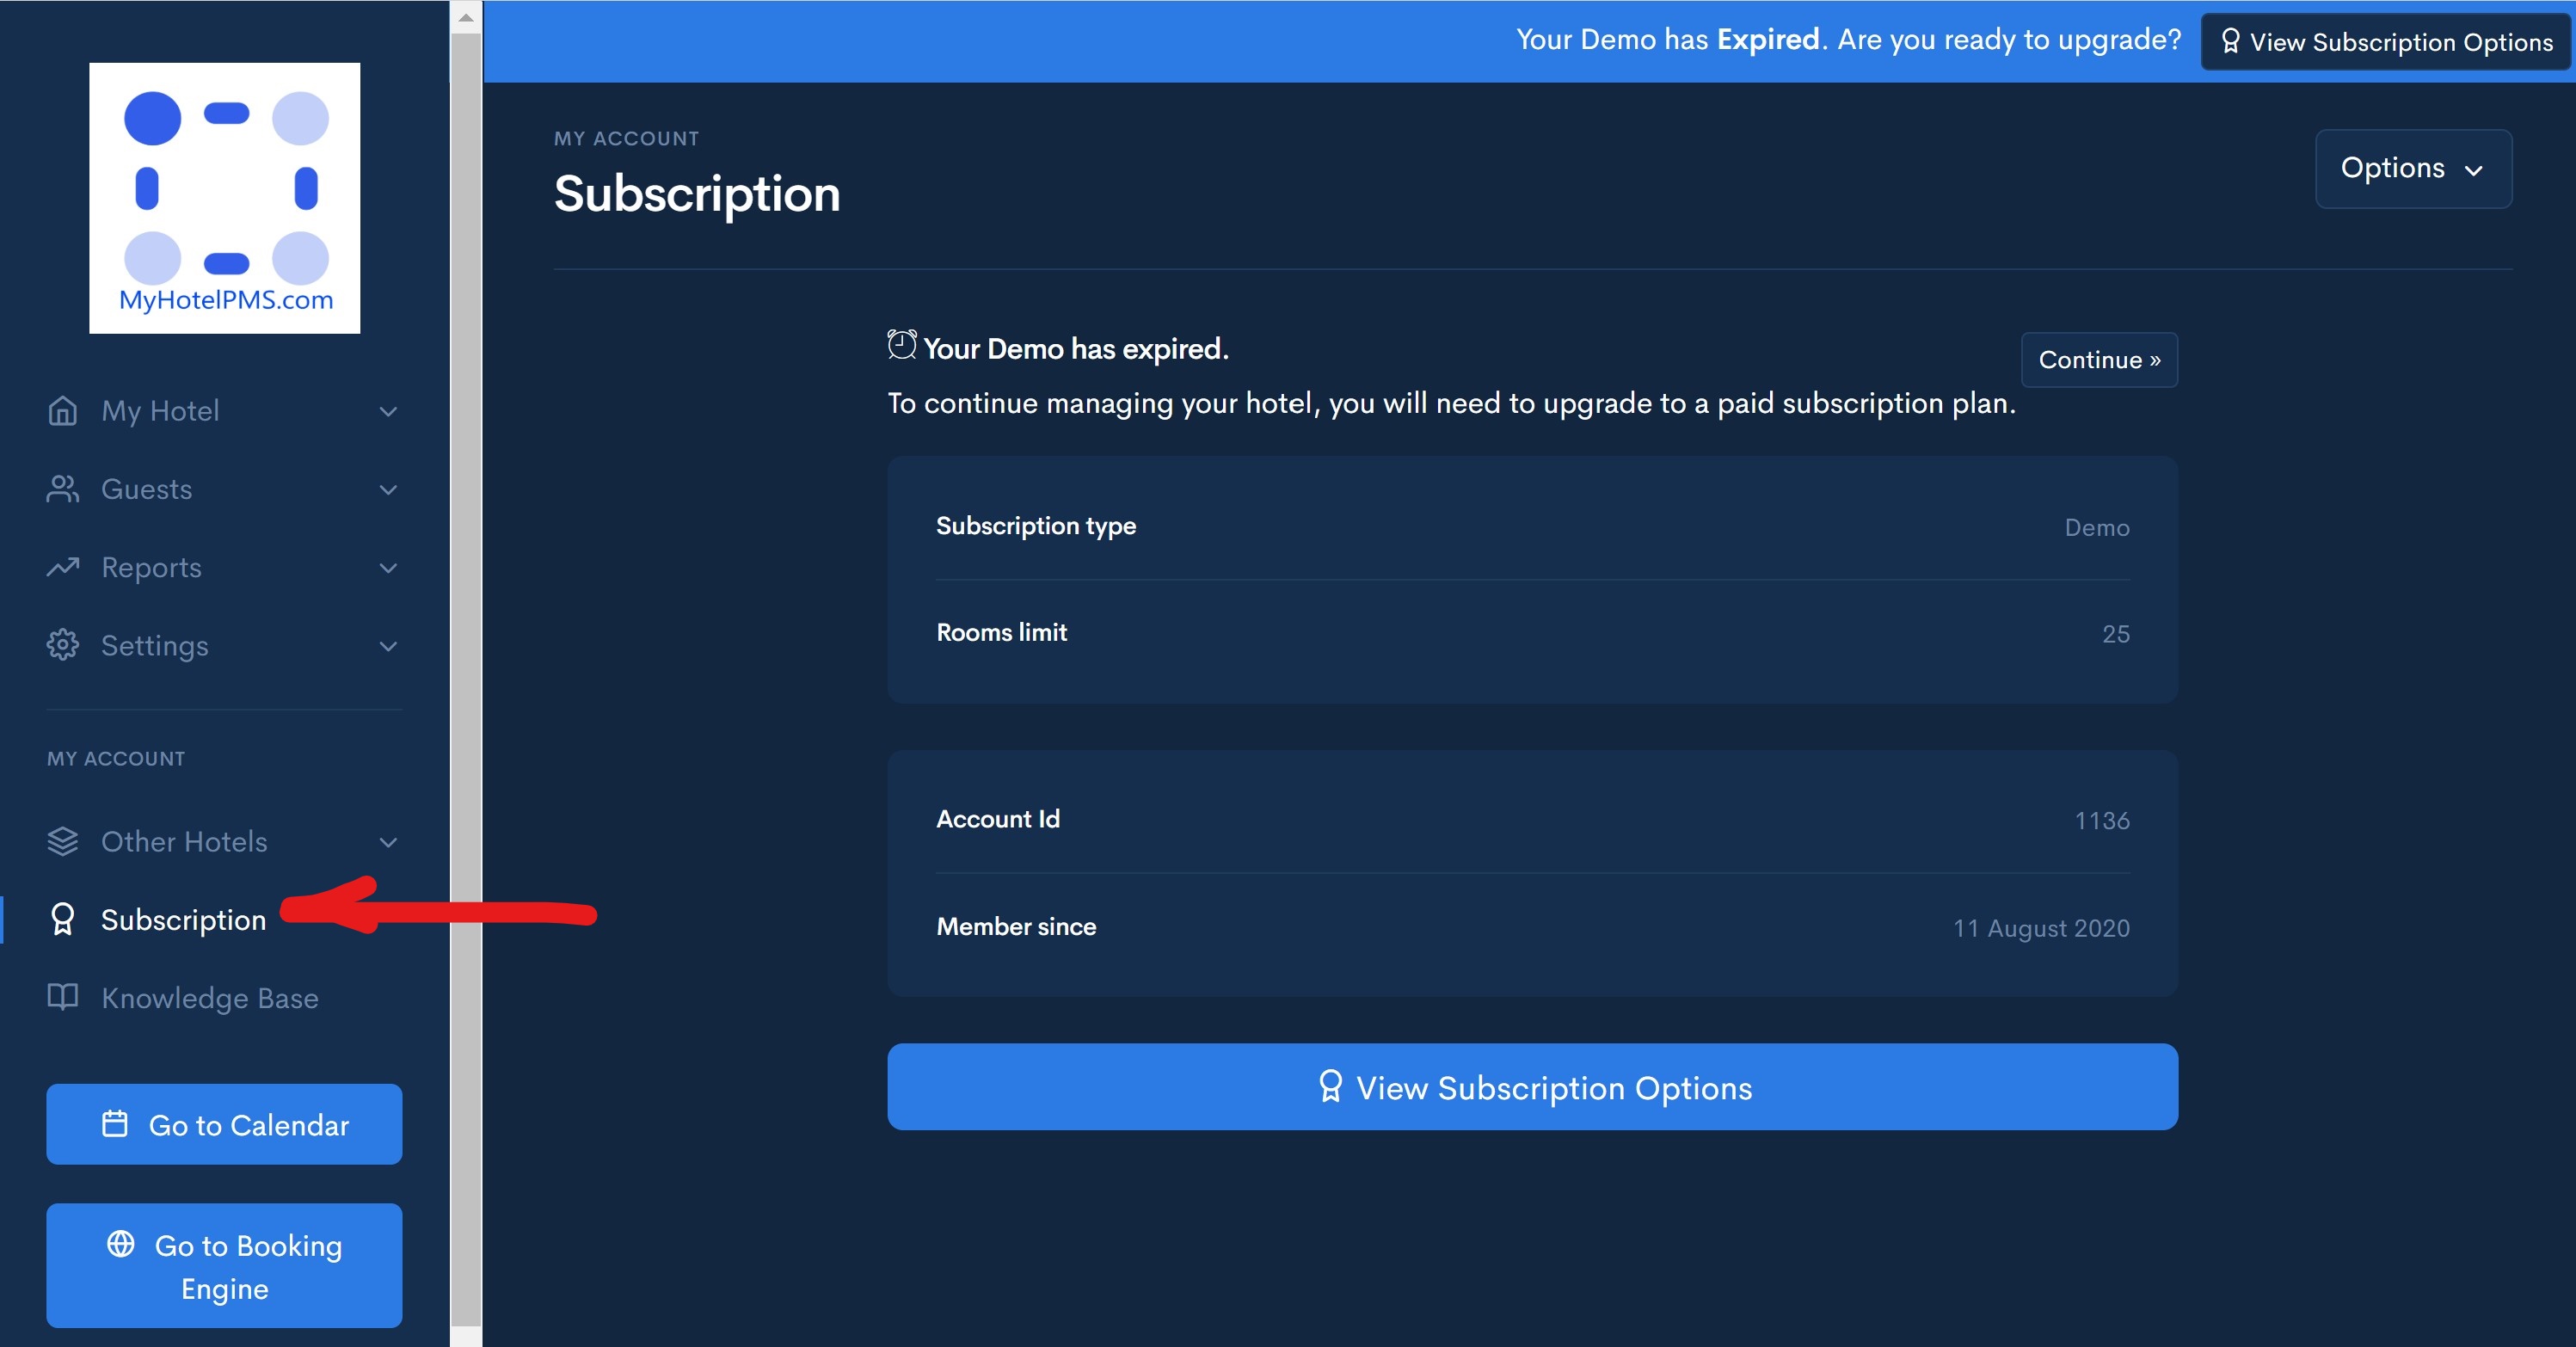Click the Your Demo has expired heading
Viewport: 2576px width, 1347px height.
tap(1076, 348)
